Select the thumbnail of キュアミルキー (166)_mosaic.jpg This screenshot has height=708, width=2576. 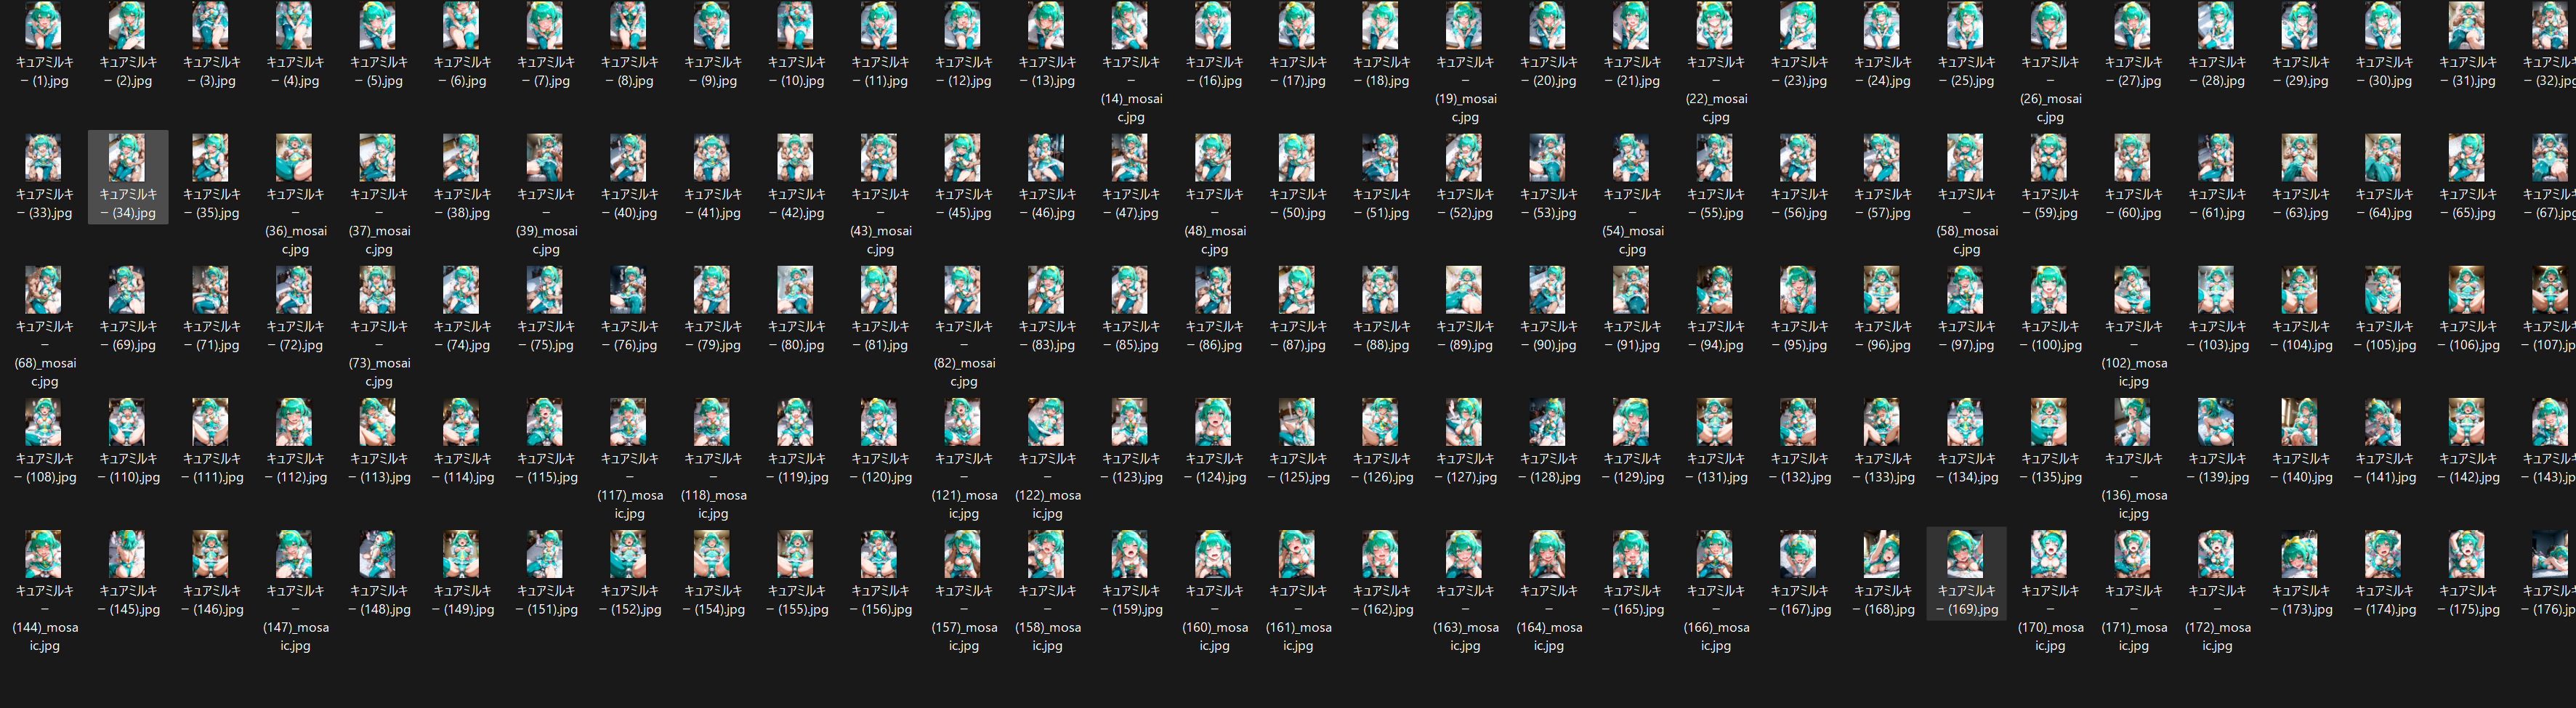coord(1715,554)
